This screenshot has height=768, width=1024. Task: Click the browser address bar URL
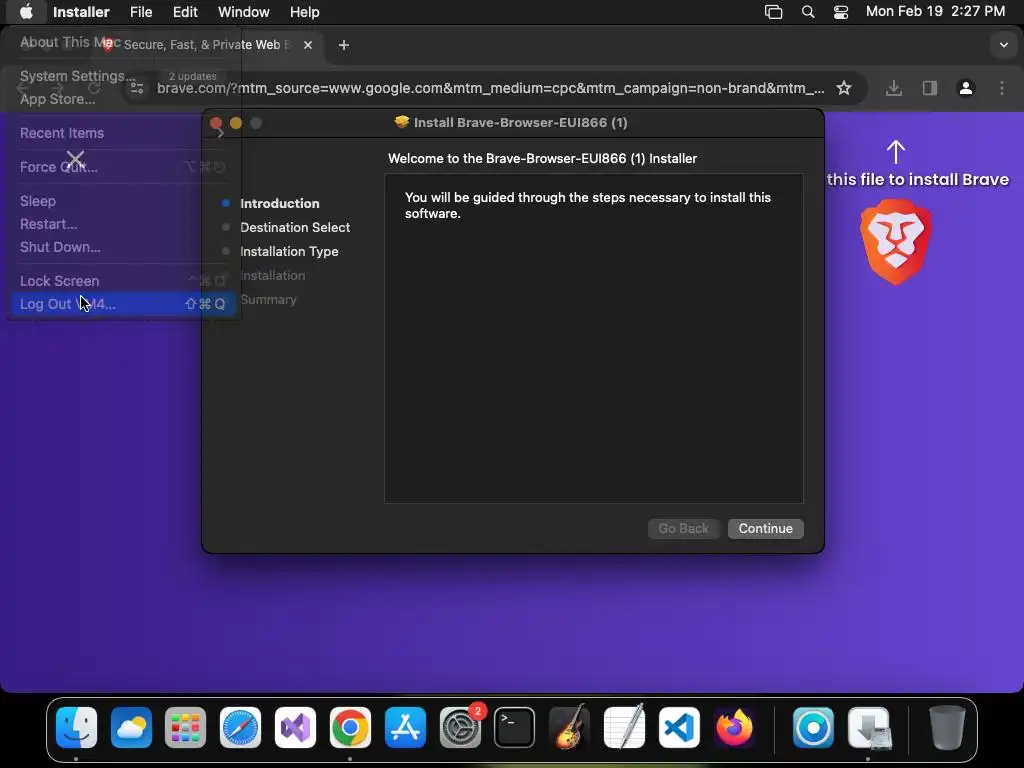click(490, 88)
